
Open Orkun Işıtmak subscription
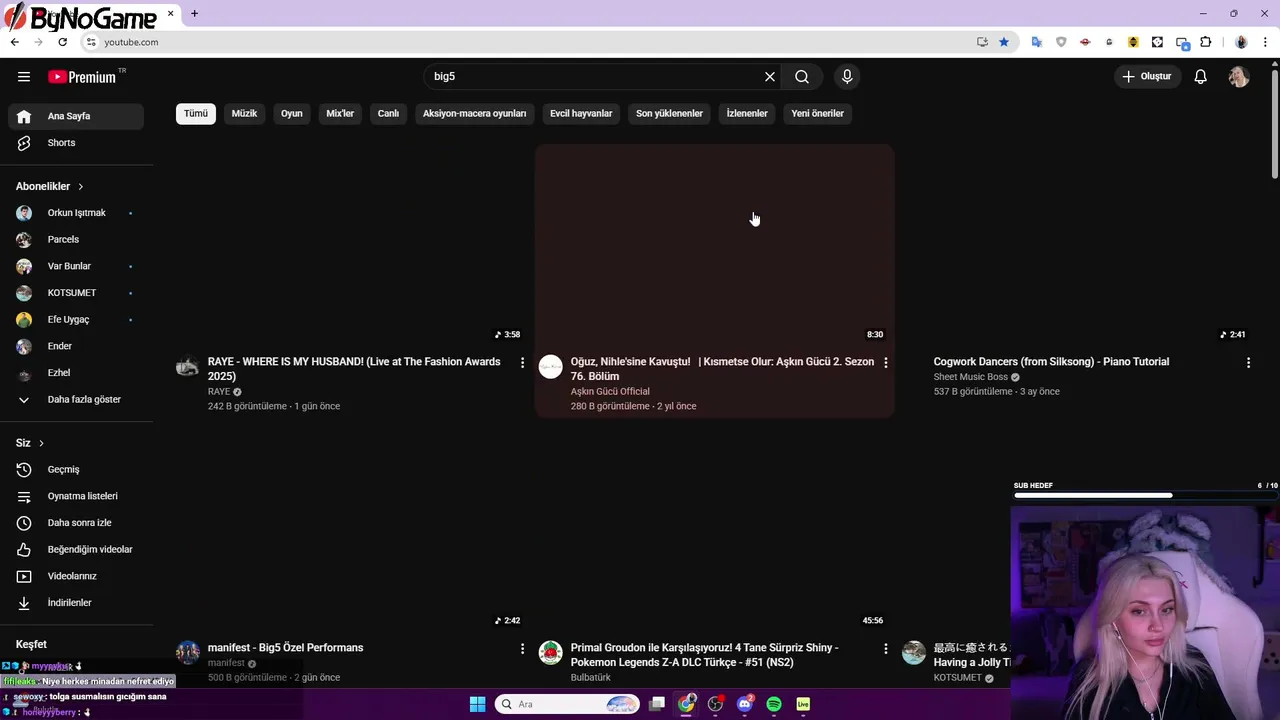pyautogui.click(x=76, y=213)
